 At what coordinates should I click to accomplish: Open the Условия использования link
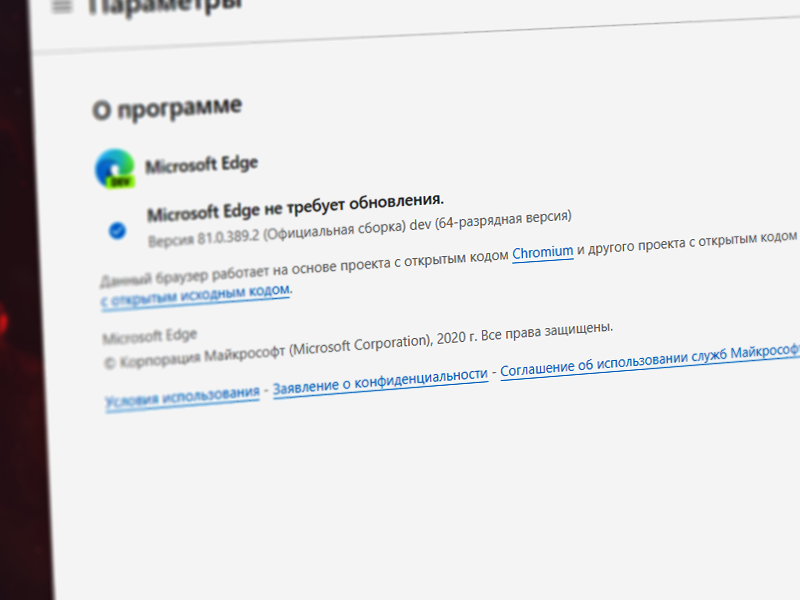183,397
